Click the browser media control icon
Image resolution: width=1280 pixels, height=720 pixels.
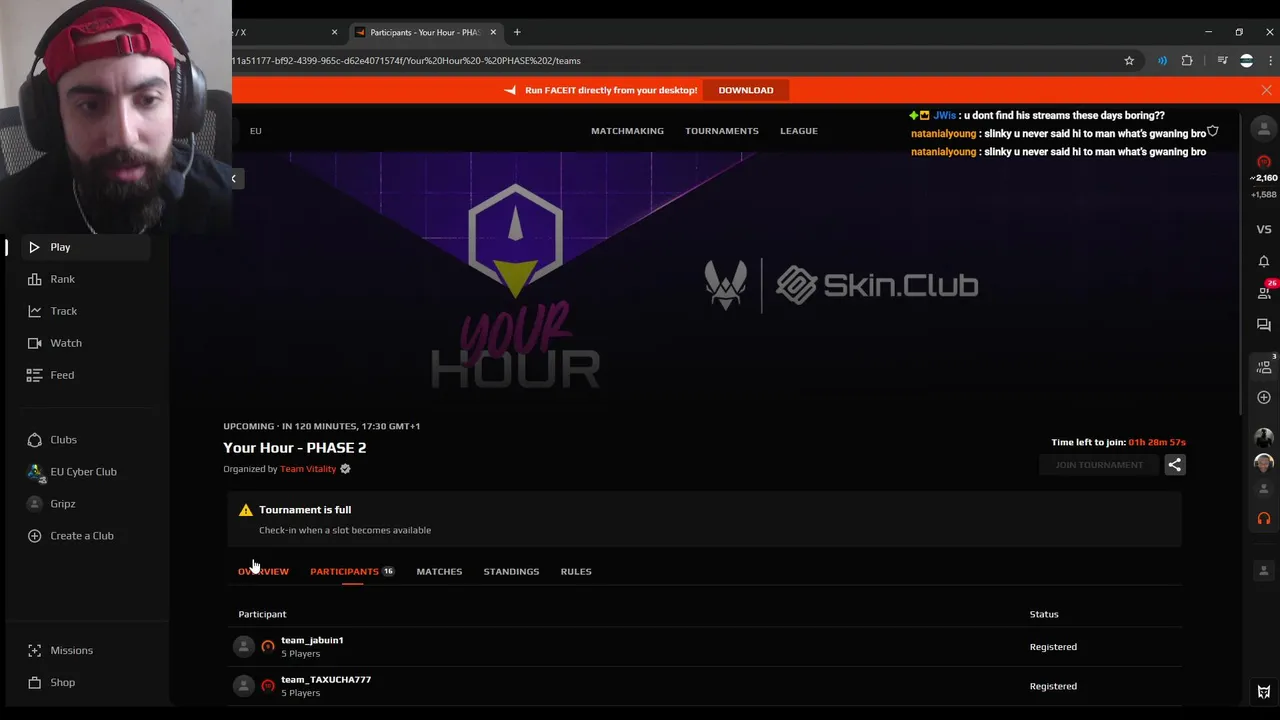(1222, 61)
